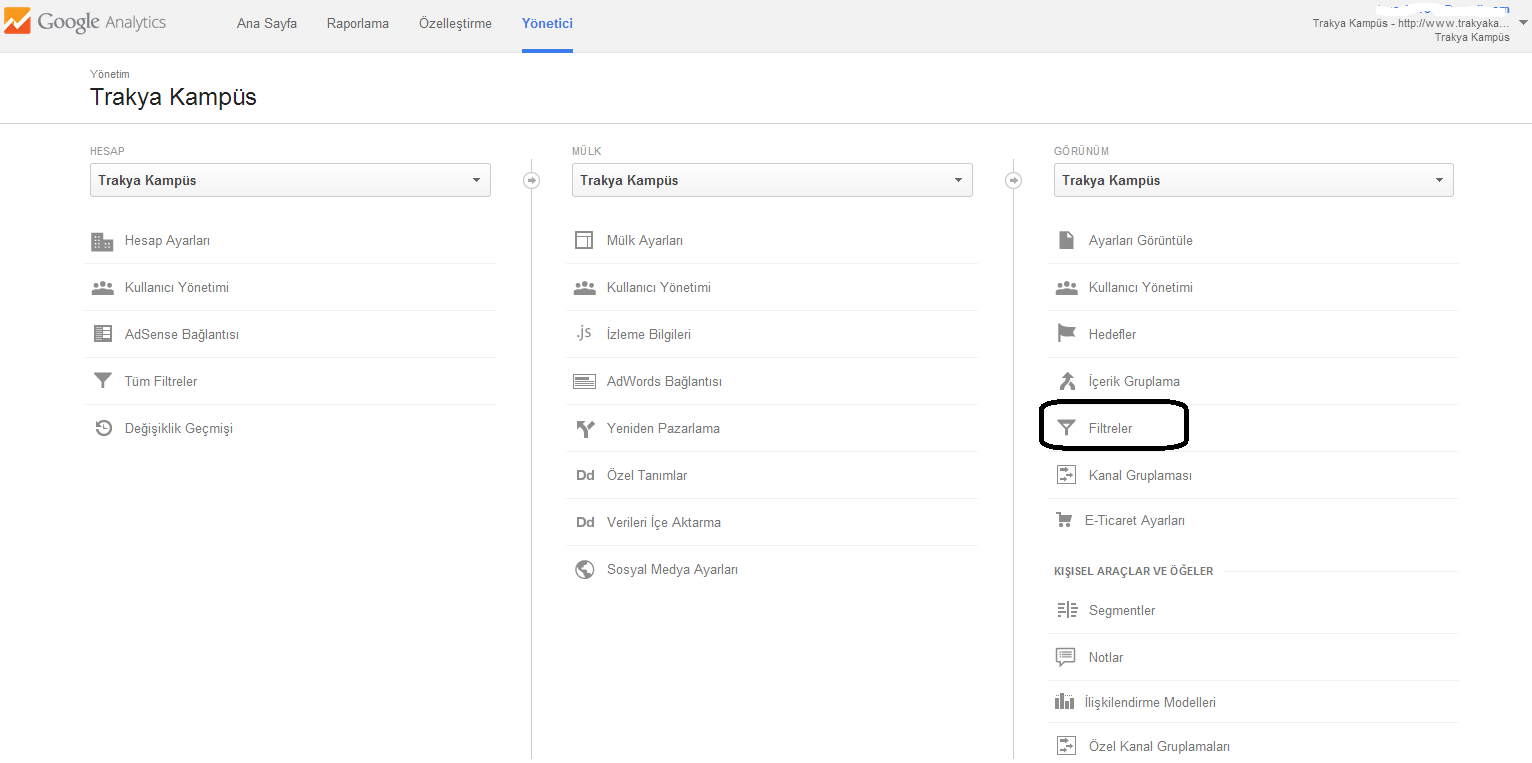The image size is (1532, 763).
Task: Click the Değişiklik Geçmişi history icon
Action: [102, 428]
